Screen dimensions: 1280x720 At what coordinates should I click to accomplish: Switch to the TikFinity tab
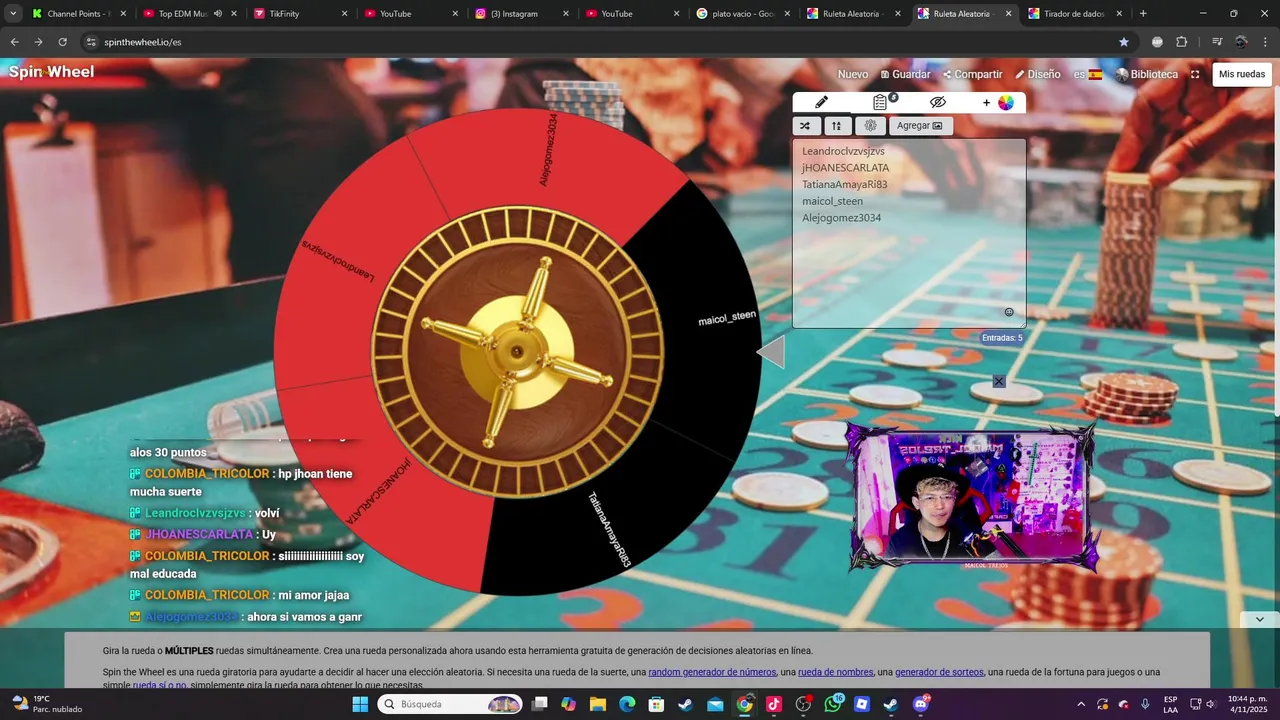[299, 14]
